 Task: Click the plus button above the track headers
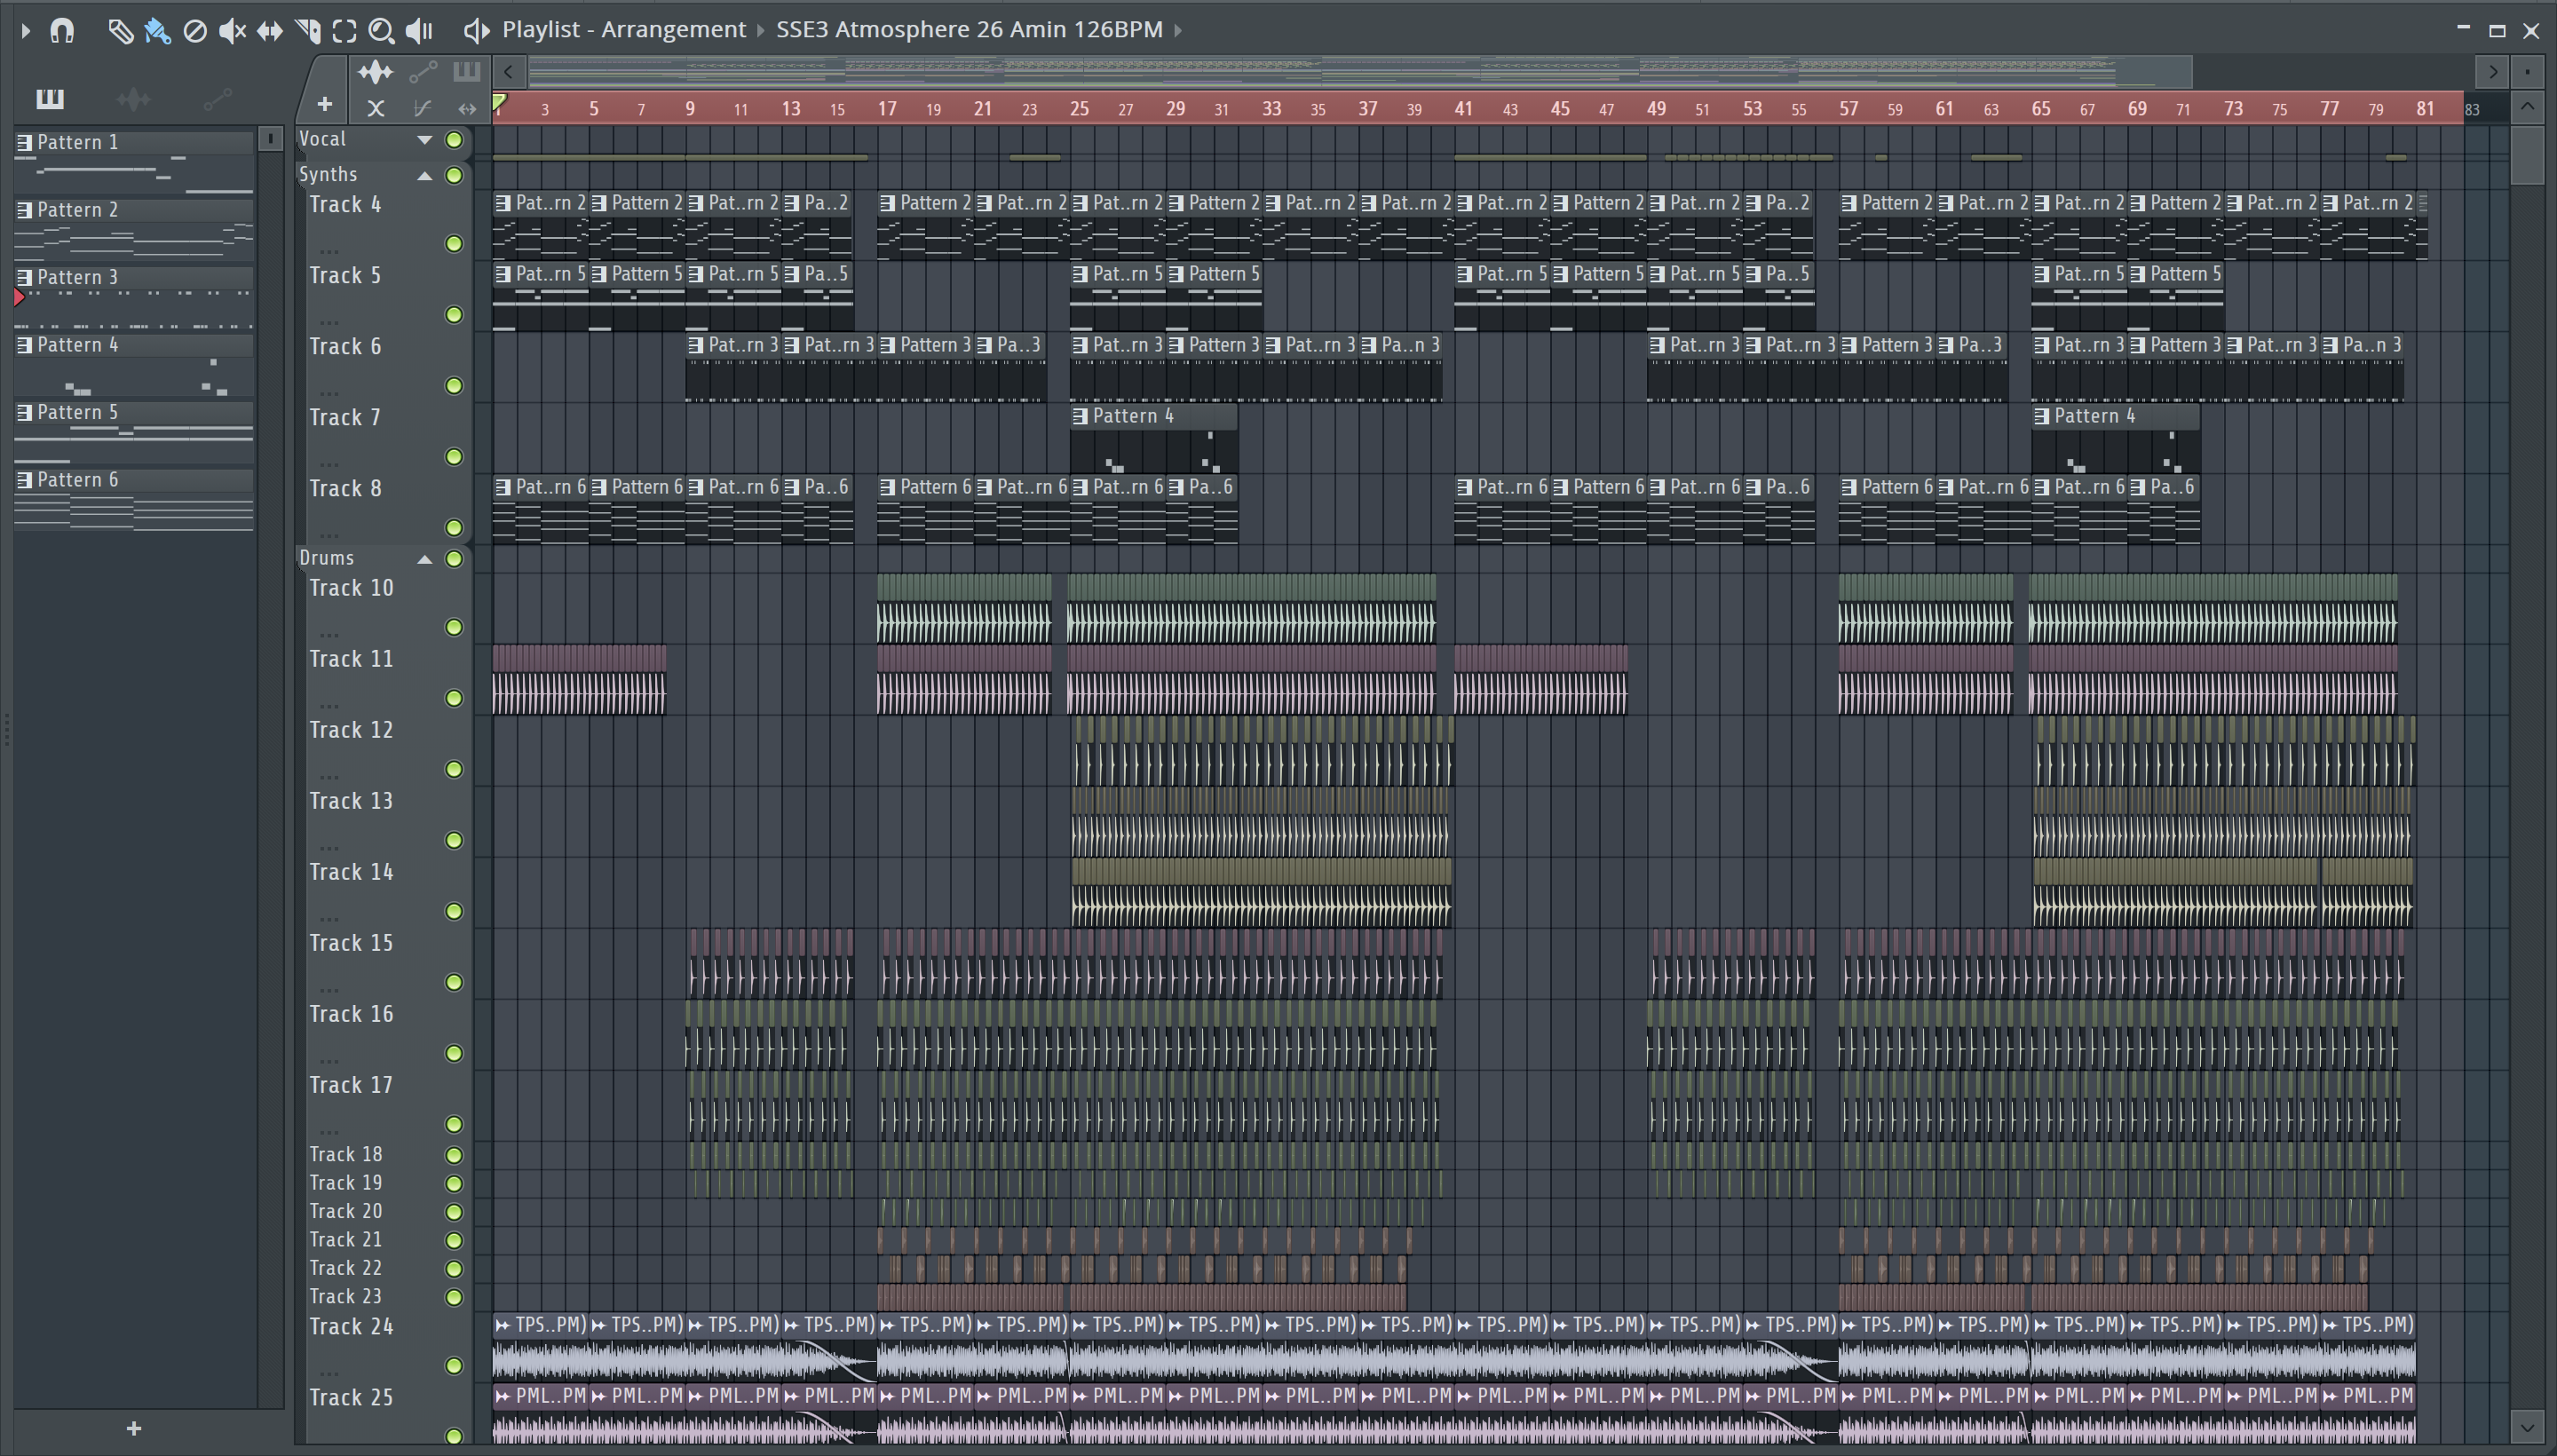(x=324, y=104)
